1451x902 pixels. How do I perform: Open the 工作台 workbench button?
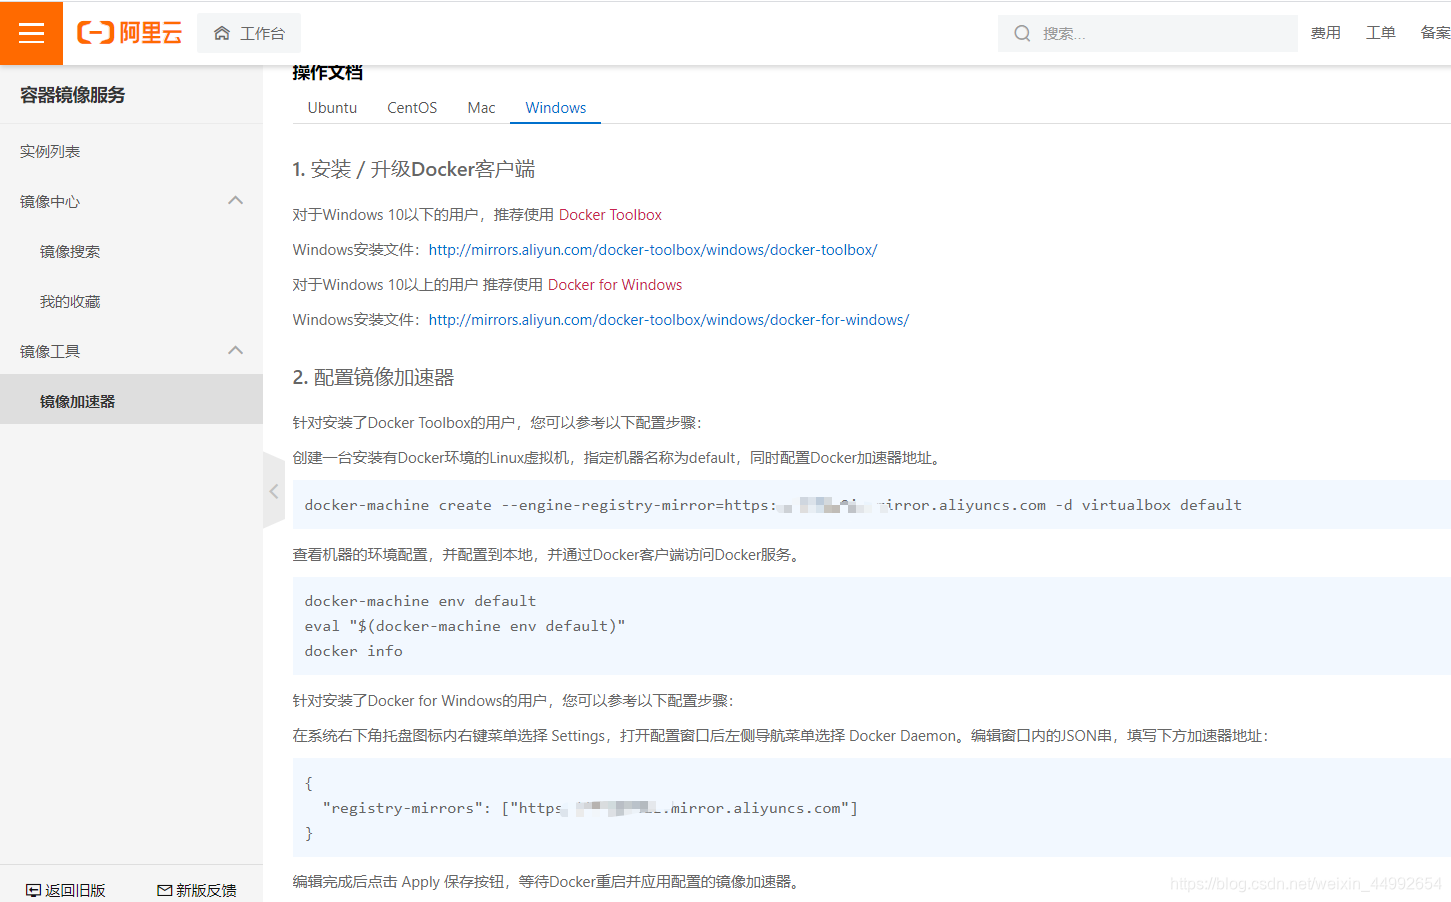click(249, 33)
